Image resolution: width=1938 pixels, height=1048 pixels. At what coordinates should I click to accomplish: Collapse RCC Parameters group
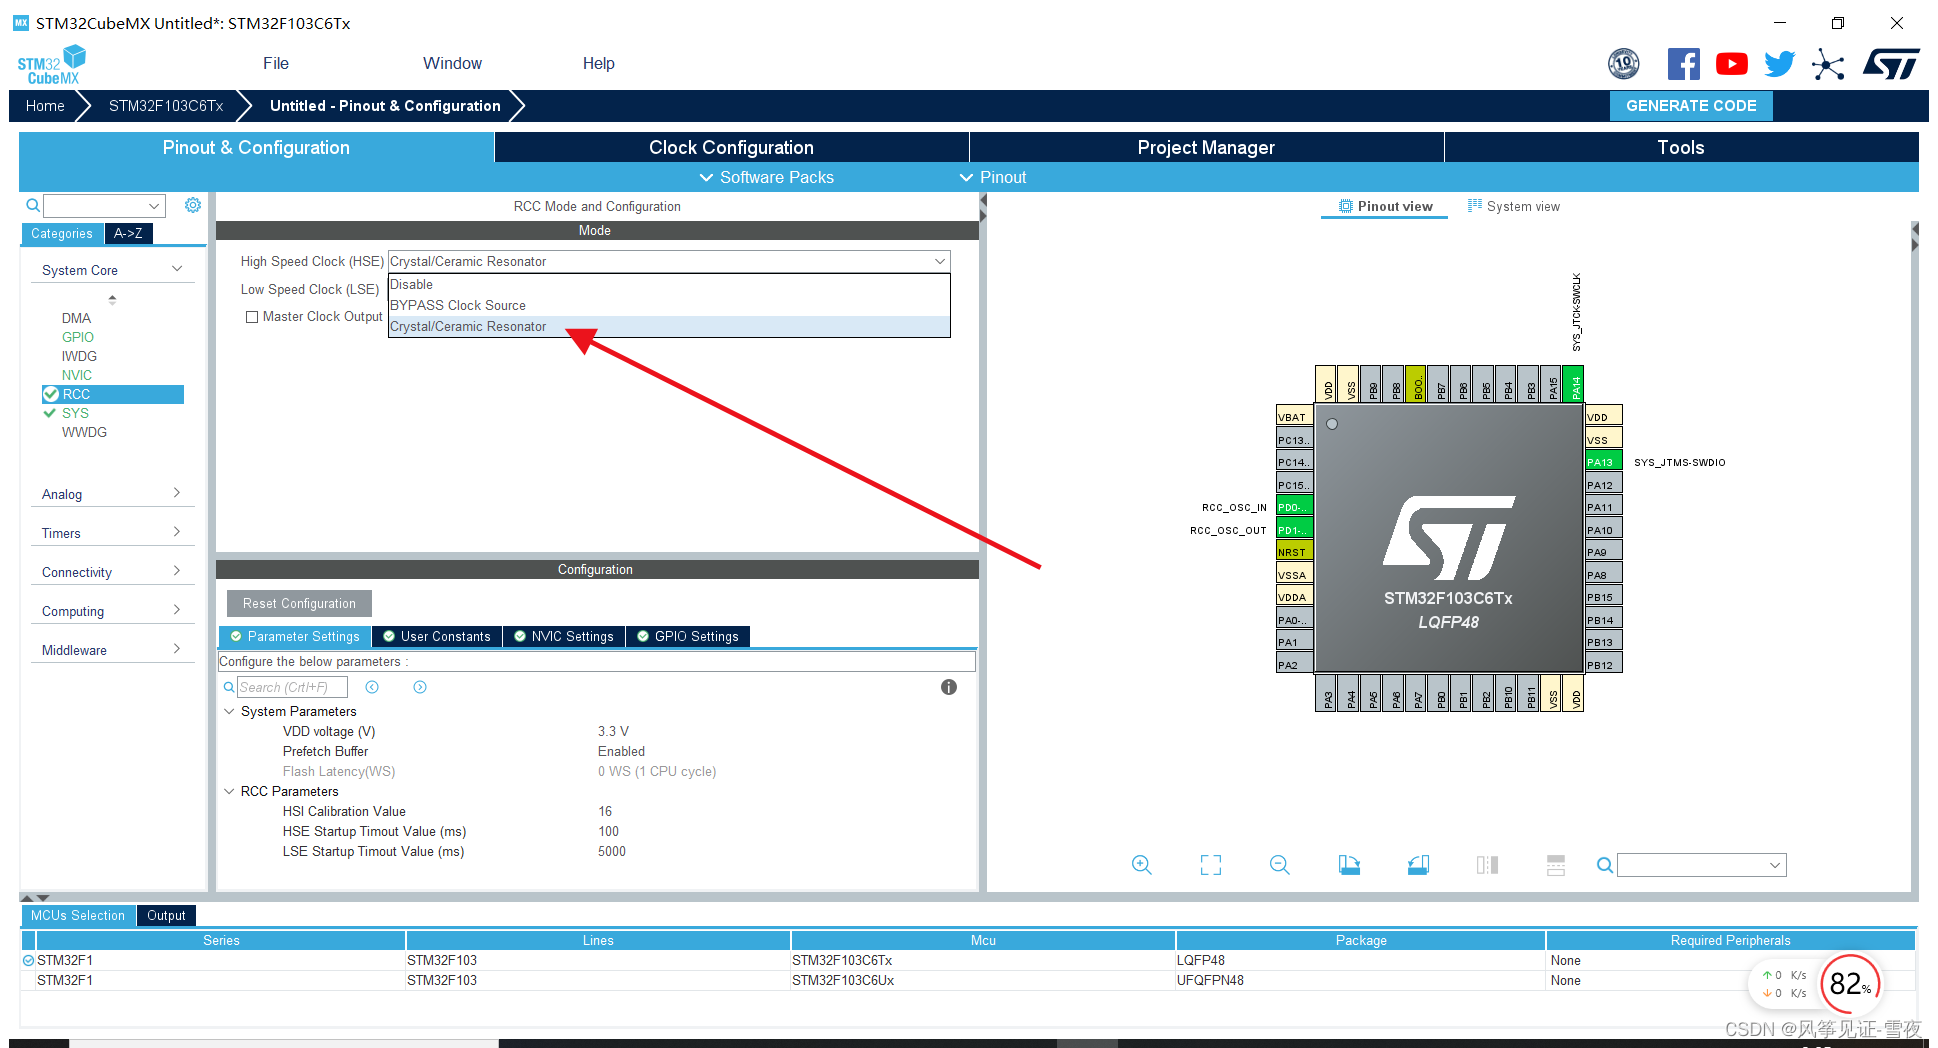(x=229, y=791)
